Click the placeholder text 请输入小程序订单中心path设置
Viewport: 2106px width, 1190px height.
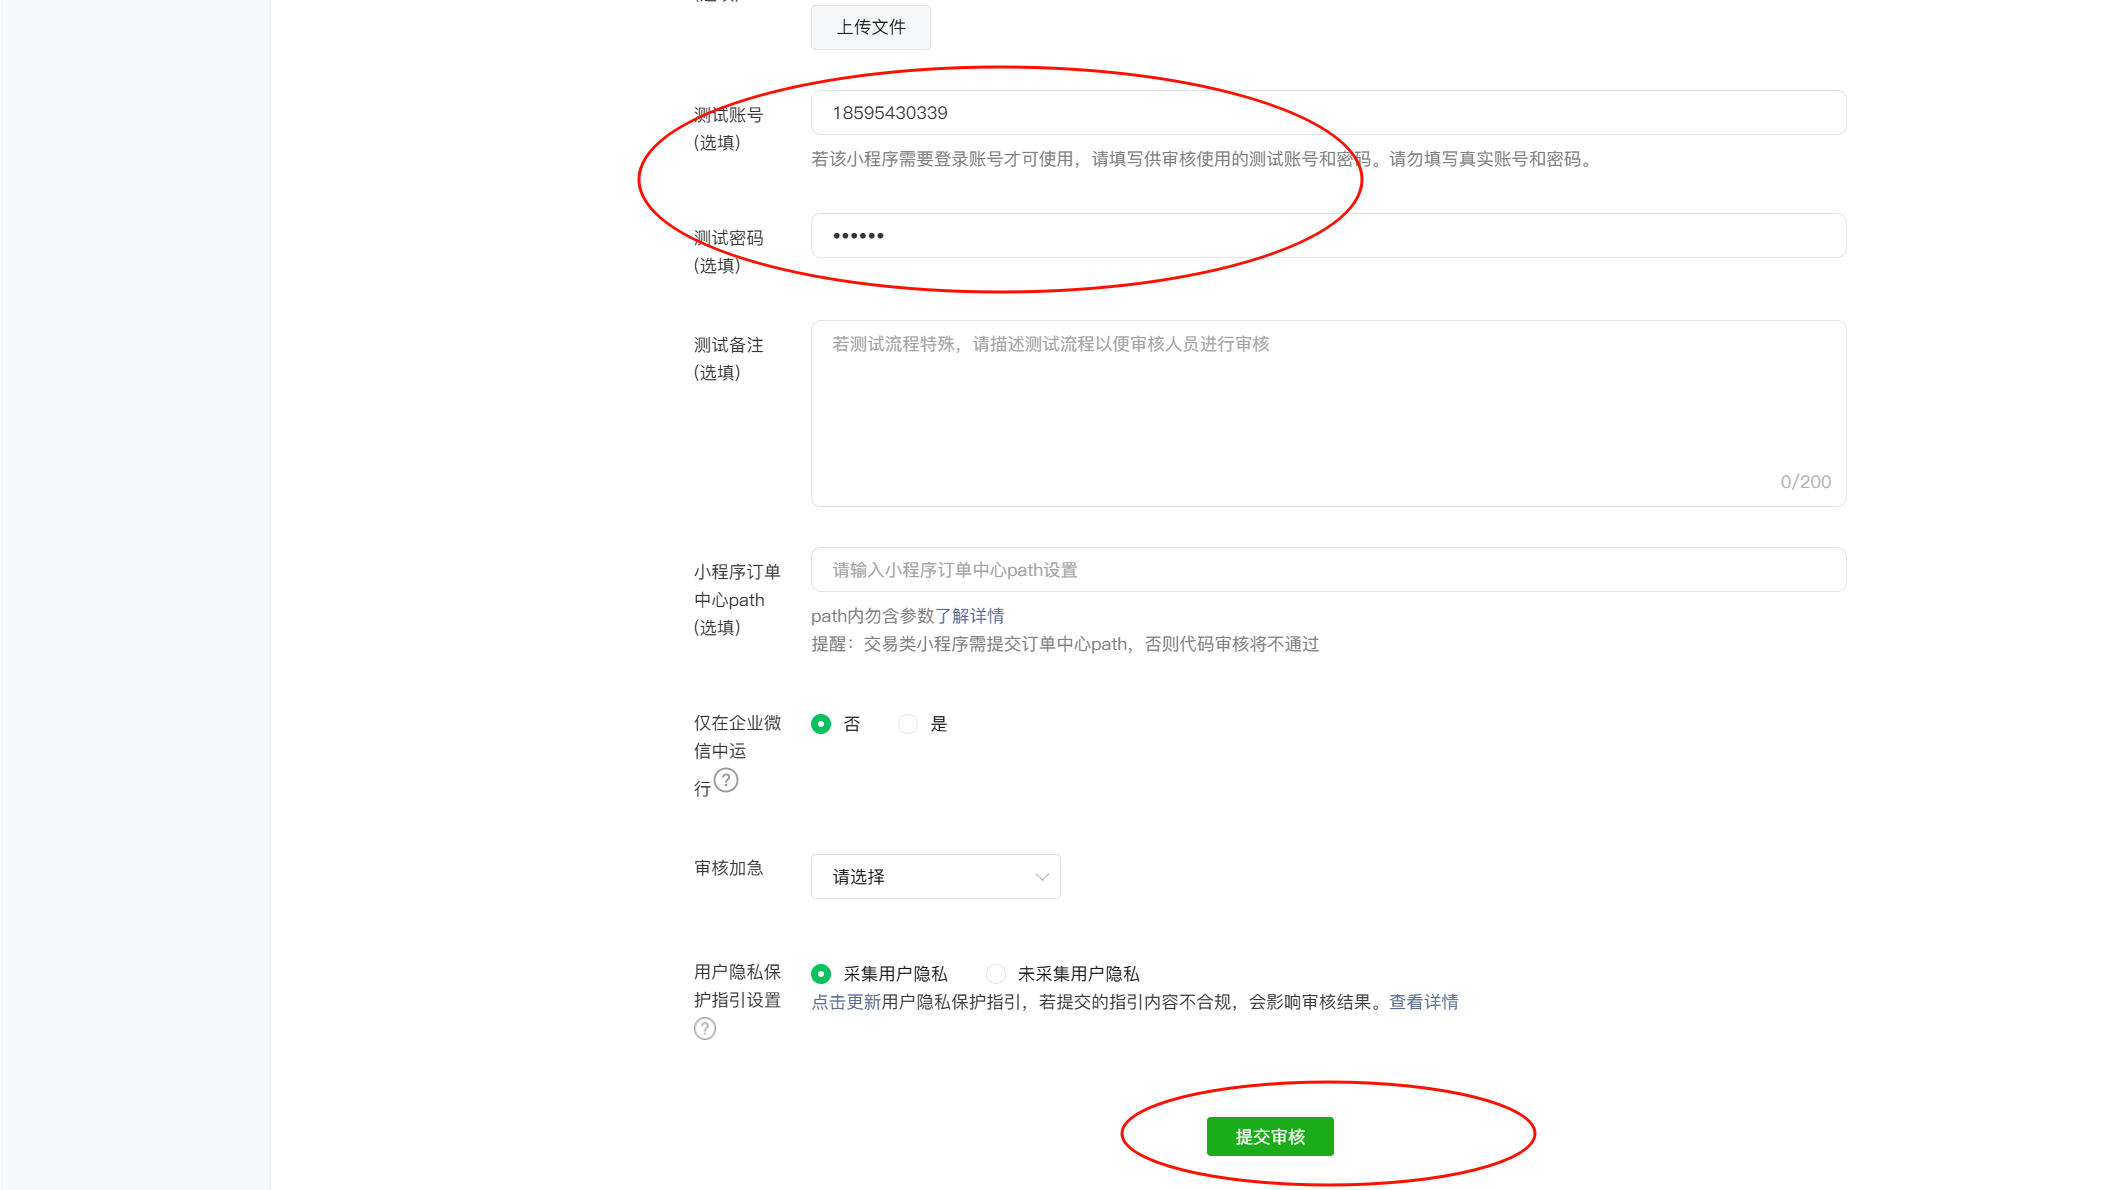pyautogui.click(x=953, y=569)
